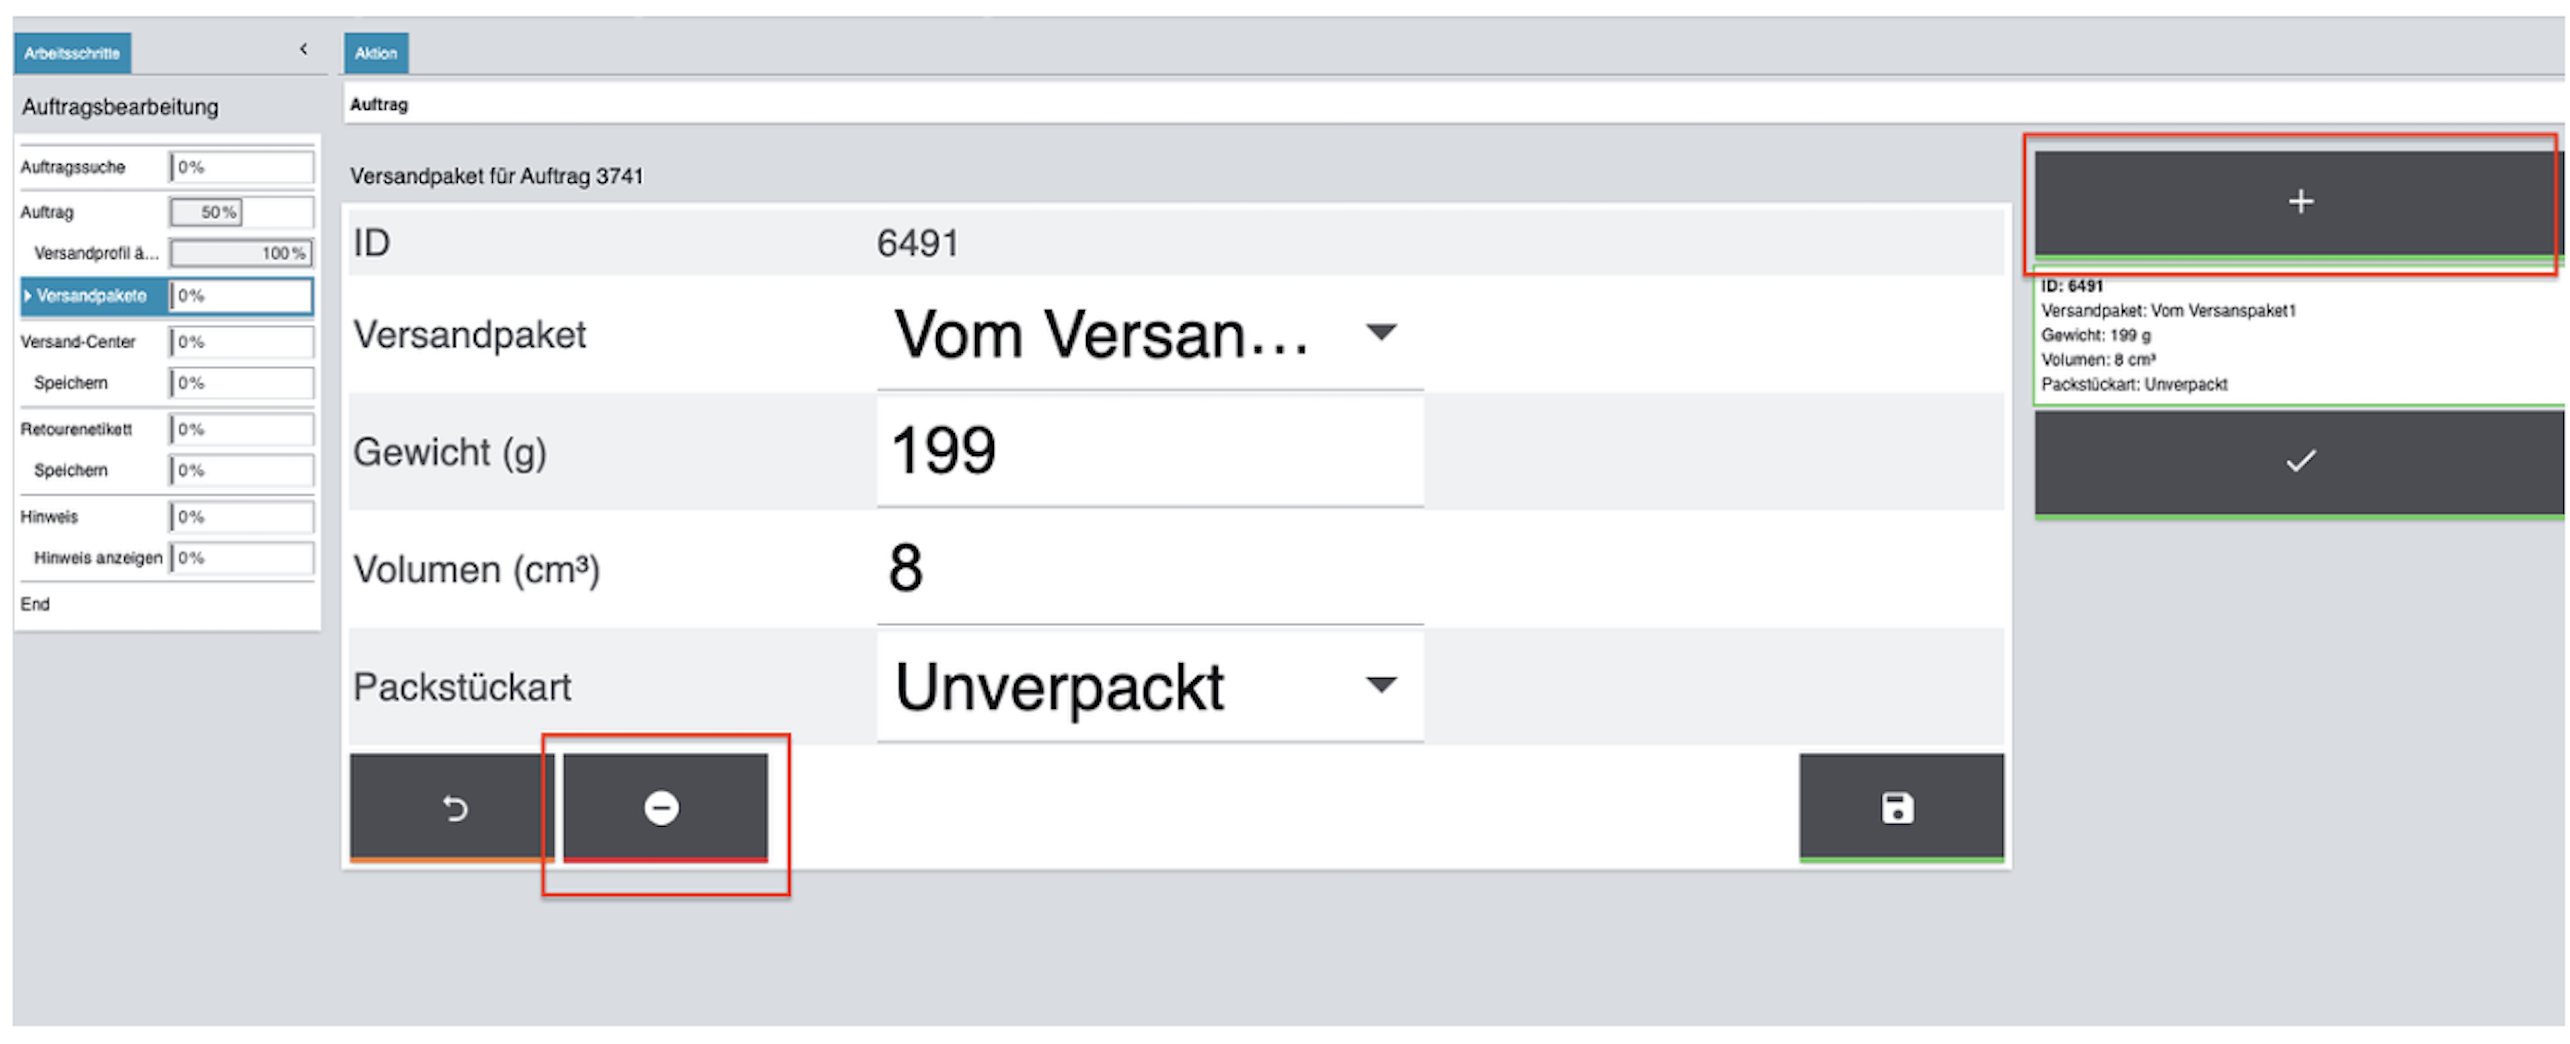Click the Hinweis anzeigen step
This screenshot has height=1044, width=2570.
click(x=98, y=558)
